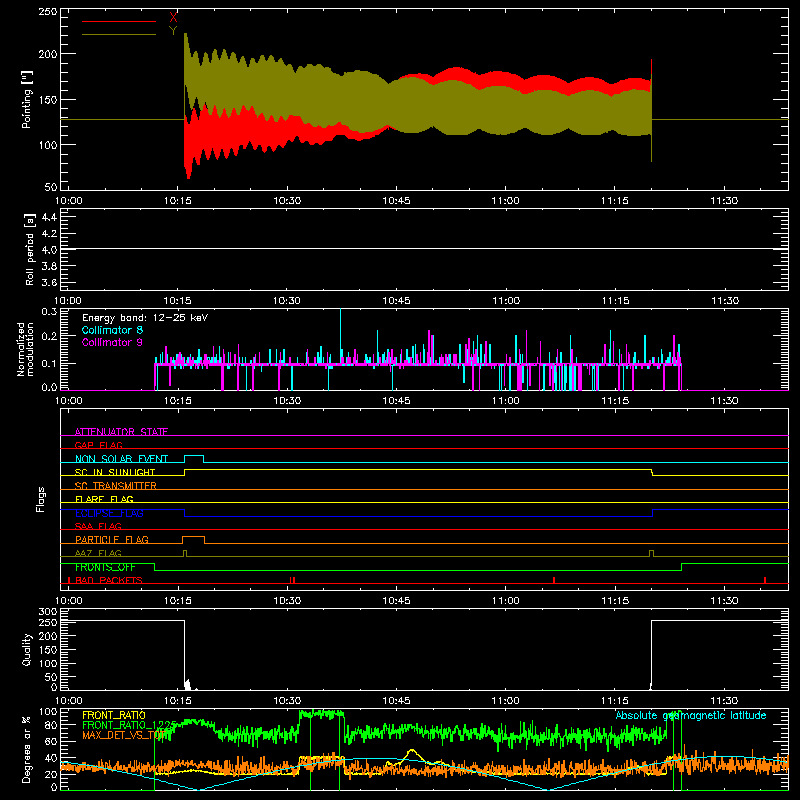Viewport: 800px width, 800px height.
Task: Click the PARTICLE_FLAG label
Action: (x=112, y=539)
